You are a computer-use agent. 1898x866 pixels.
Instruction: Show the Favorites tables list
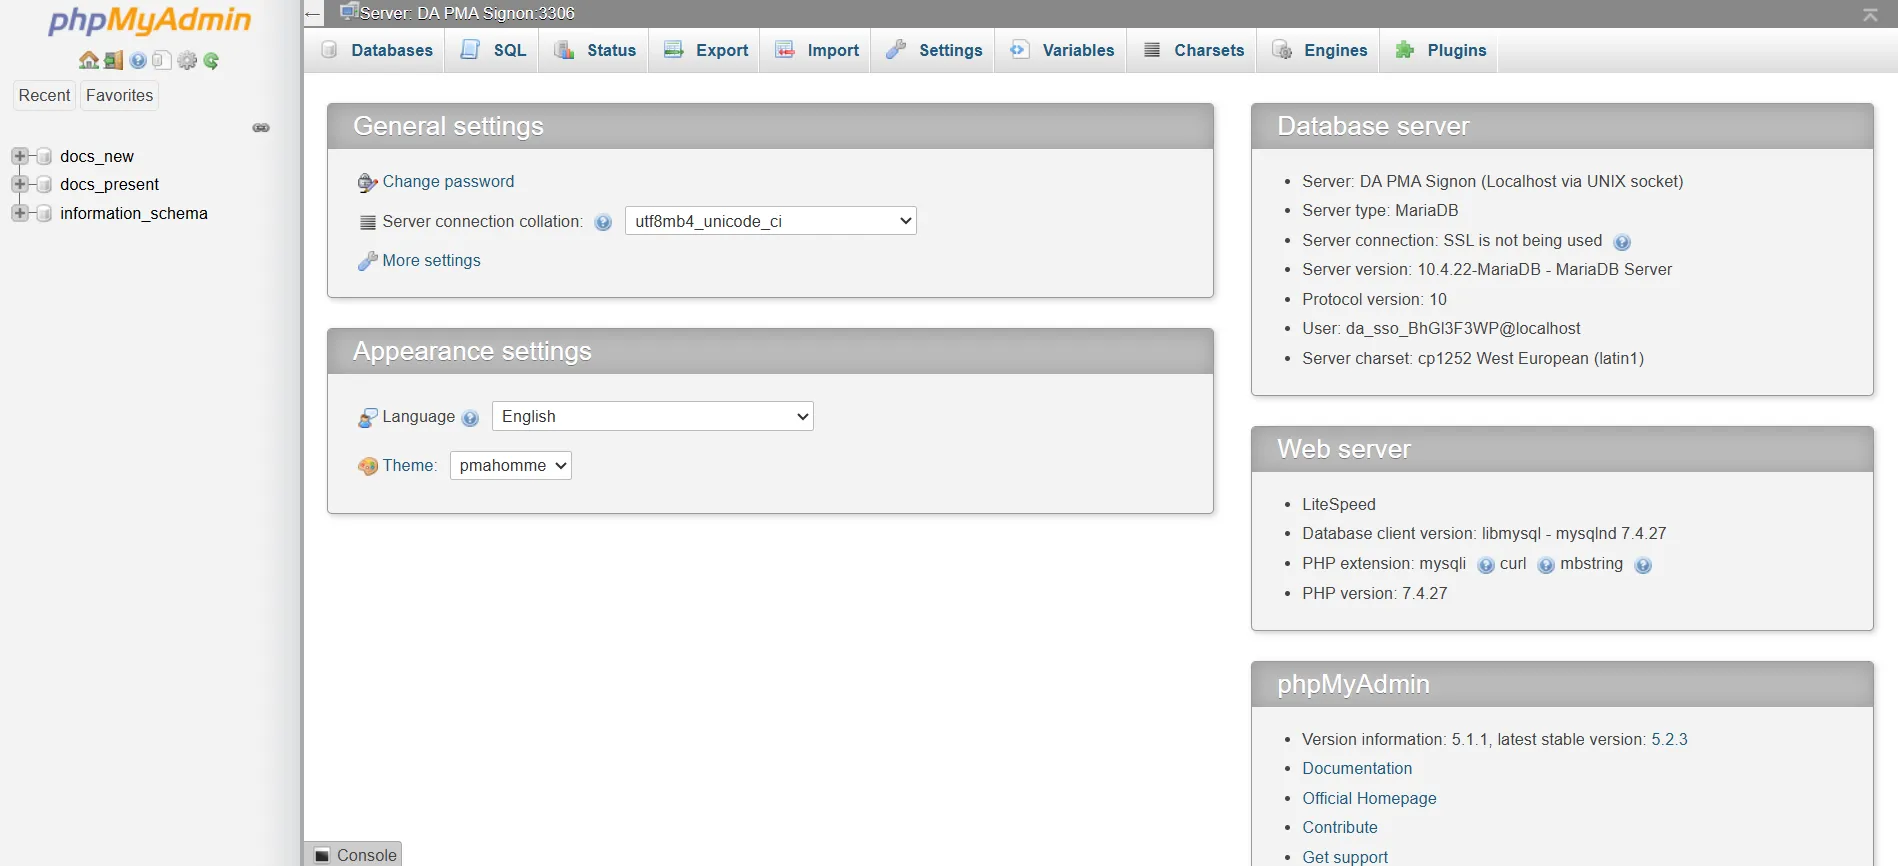(x=119, y=95)
